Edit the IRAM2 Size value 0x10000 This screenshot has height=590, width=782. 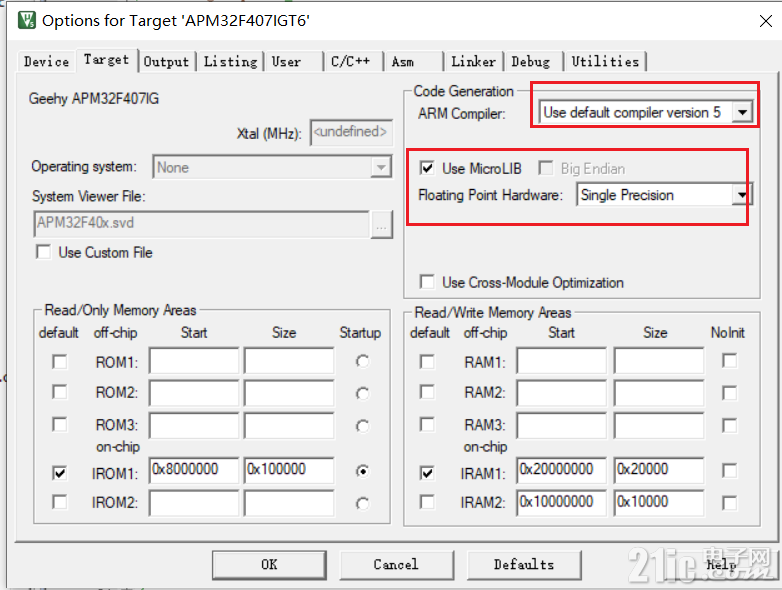click(659, 503)
